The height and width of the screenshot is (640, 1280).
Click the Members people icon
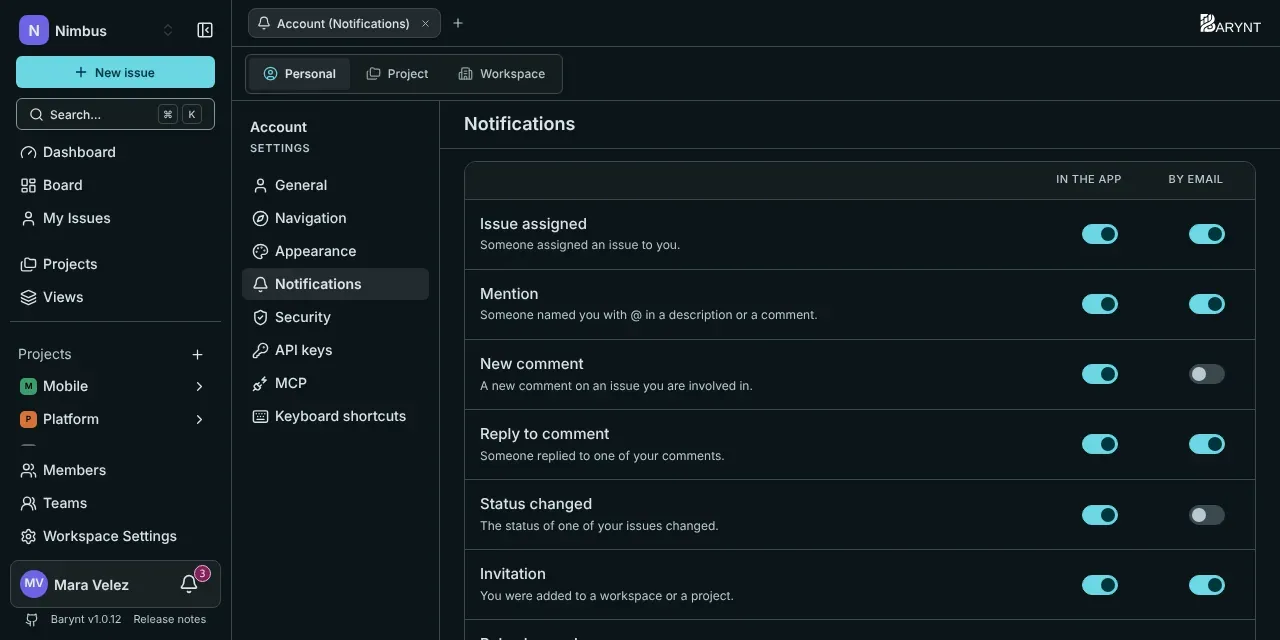click(28, 470)
